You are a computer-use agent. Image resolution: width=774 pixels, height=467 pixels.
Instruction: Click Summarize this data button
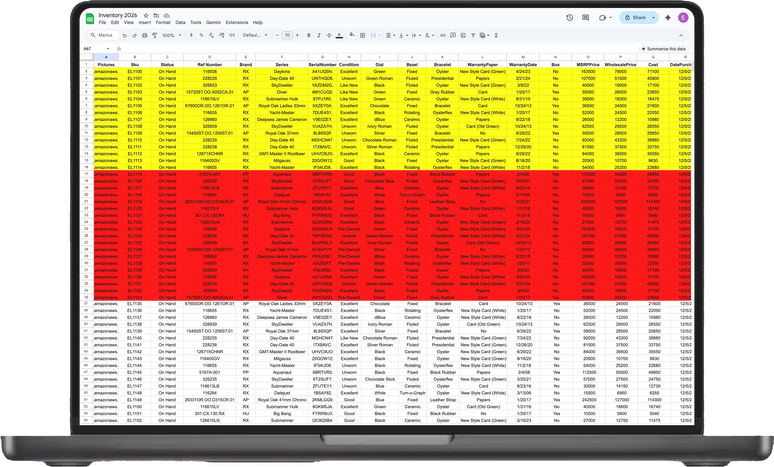click(x=663, y=49)
